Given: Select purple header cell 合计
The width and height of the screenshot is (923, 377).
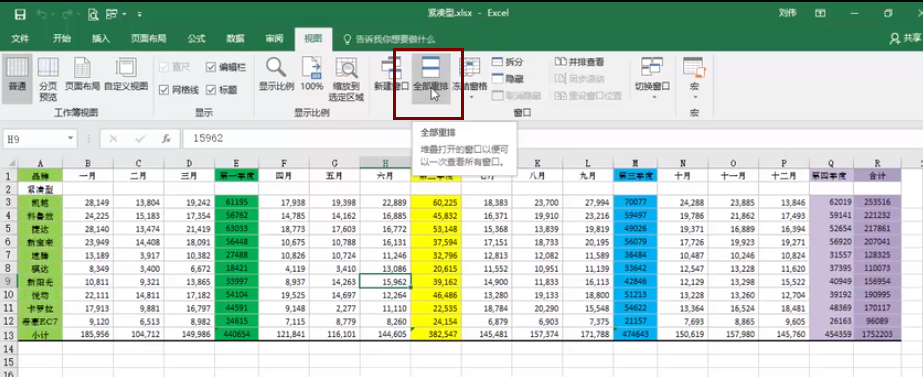Looking at the screenshot, I should click(877, 175).
